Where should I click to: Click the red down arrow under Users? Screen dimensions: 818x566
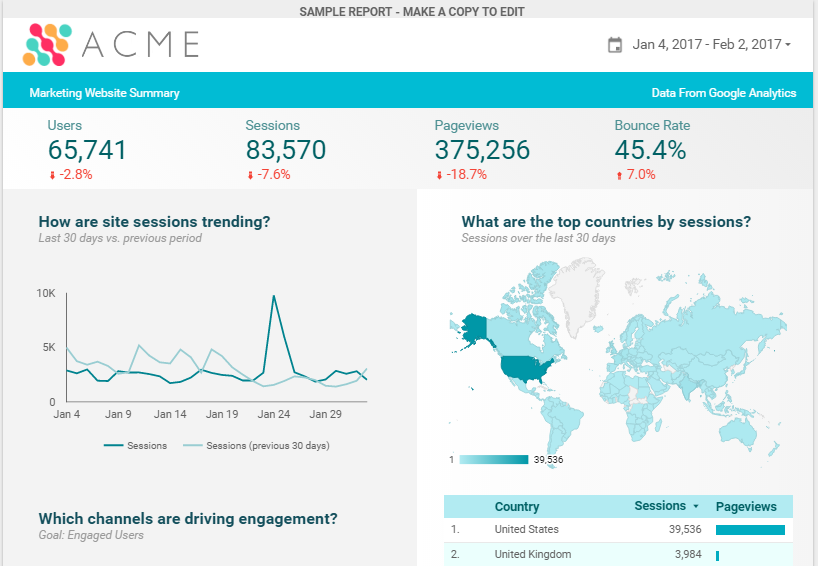[52, 175]
